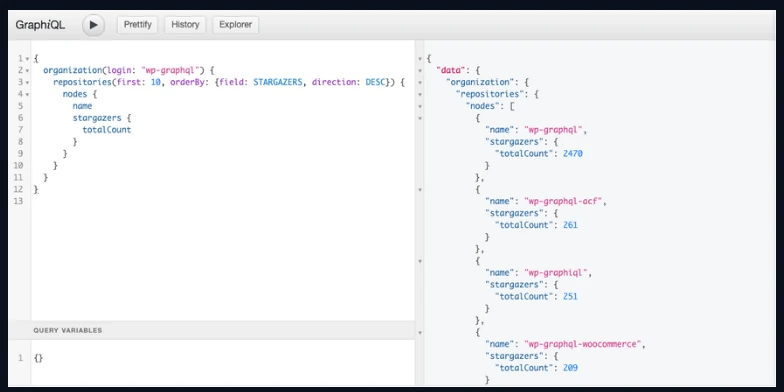
Task: Click the "data" key in the results
Action: click(x=450, y=70)
